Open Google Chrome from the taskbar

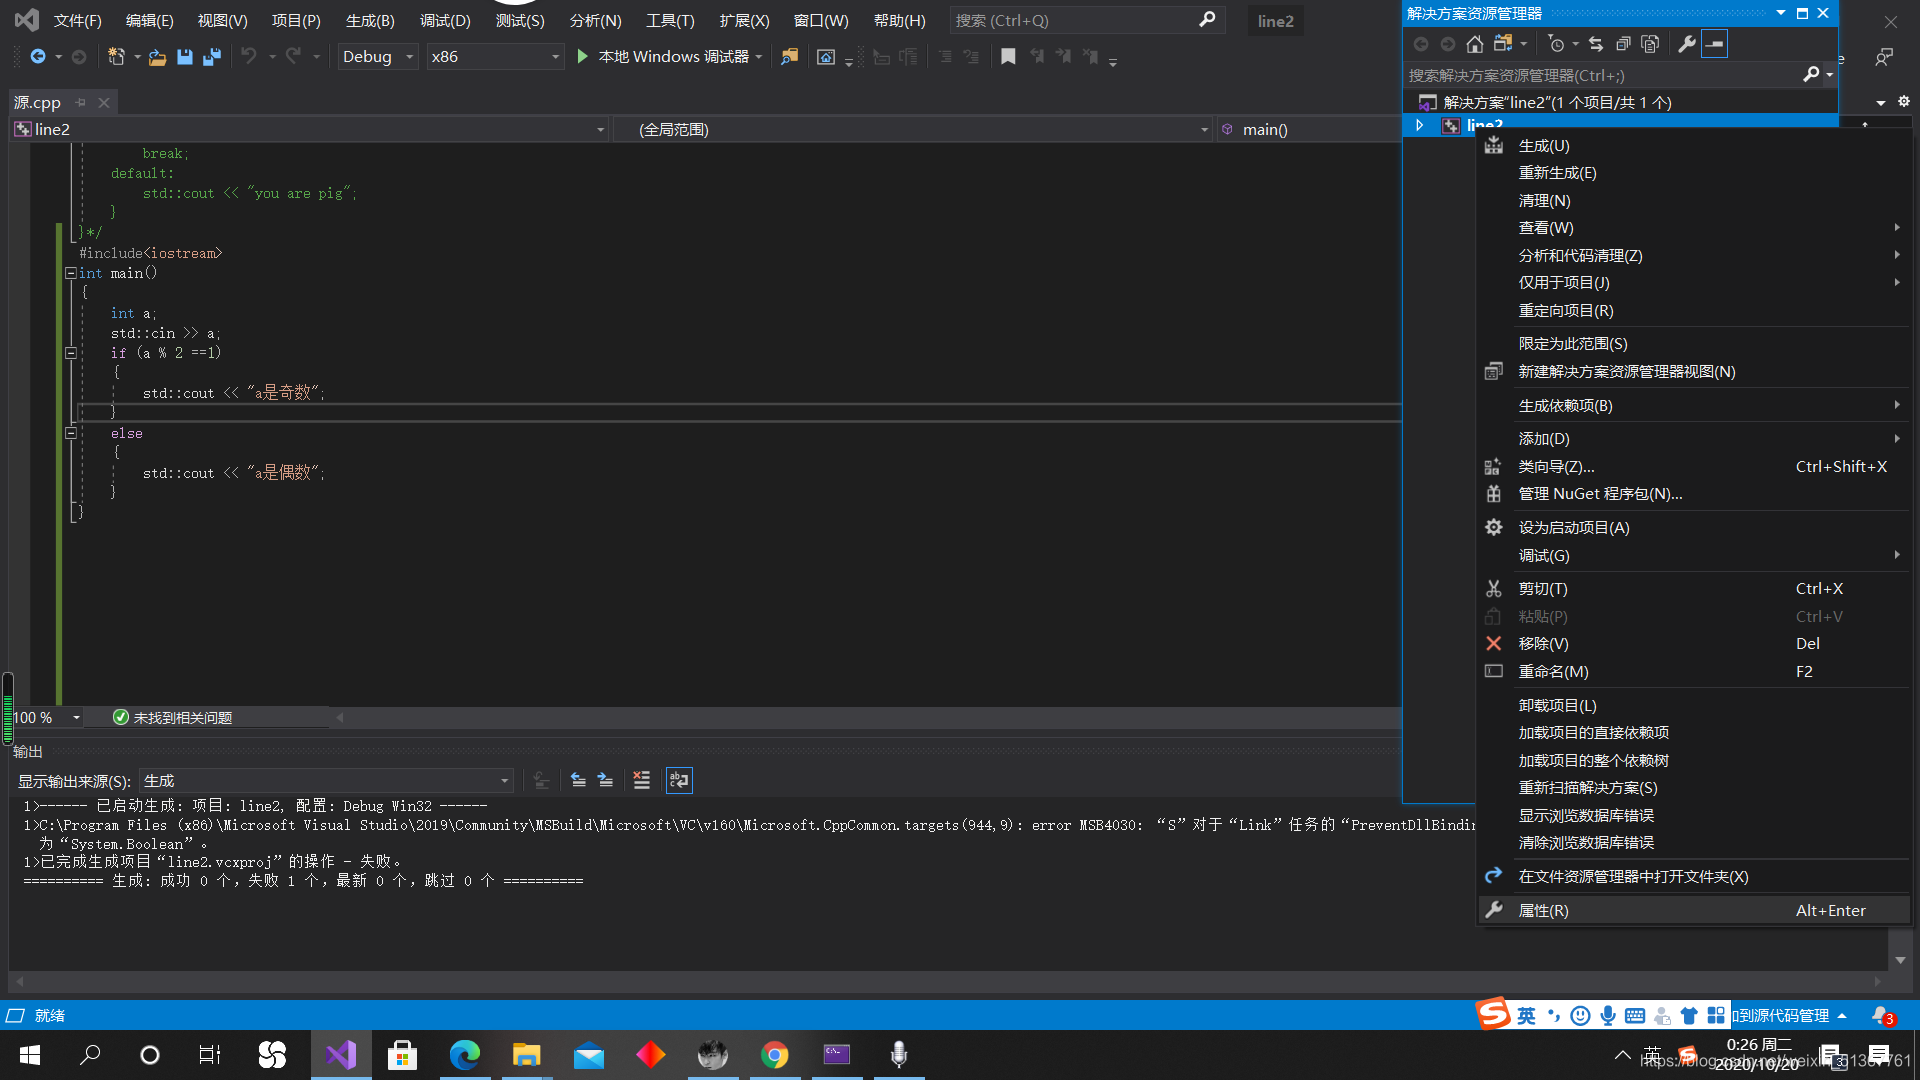tap(775, 1055)
